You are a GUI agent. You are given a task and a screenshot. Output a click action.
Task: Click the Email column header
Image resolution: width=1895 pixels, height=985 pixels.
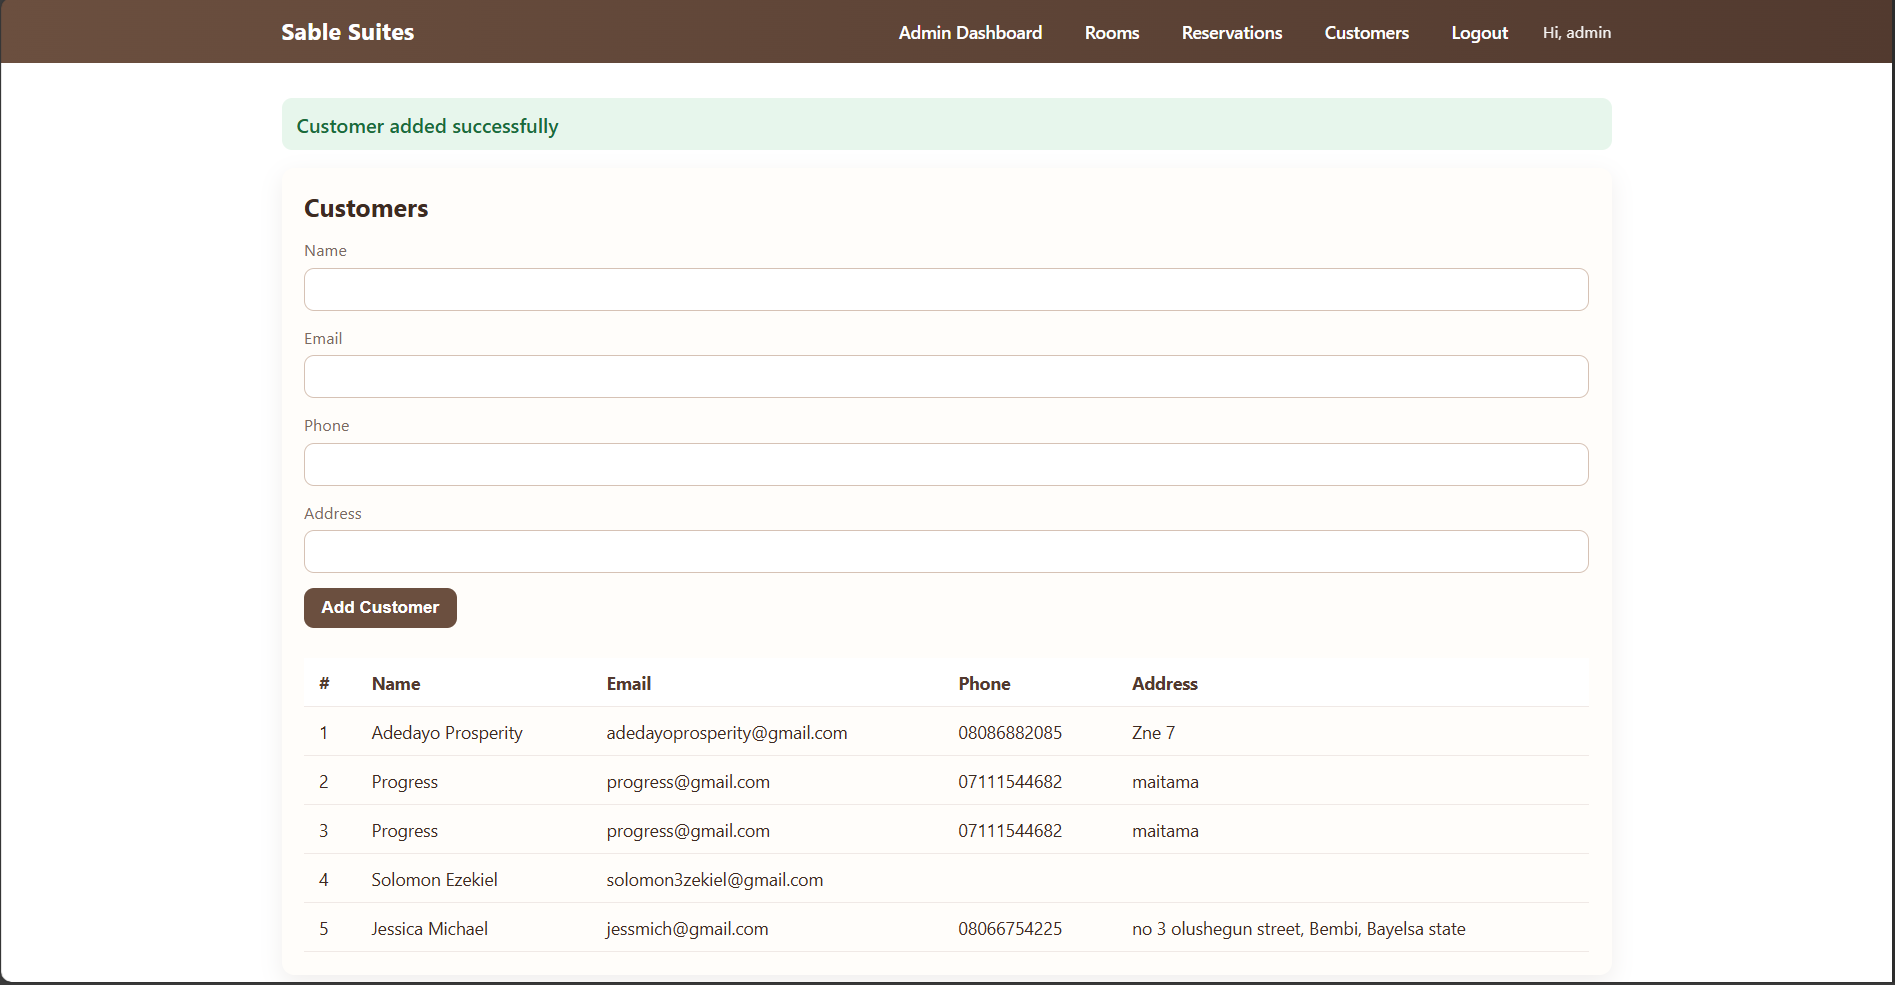coord(628,683)
